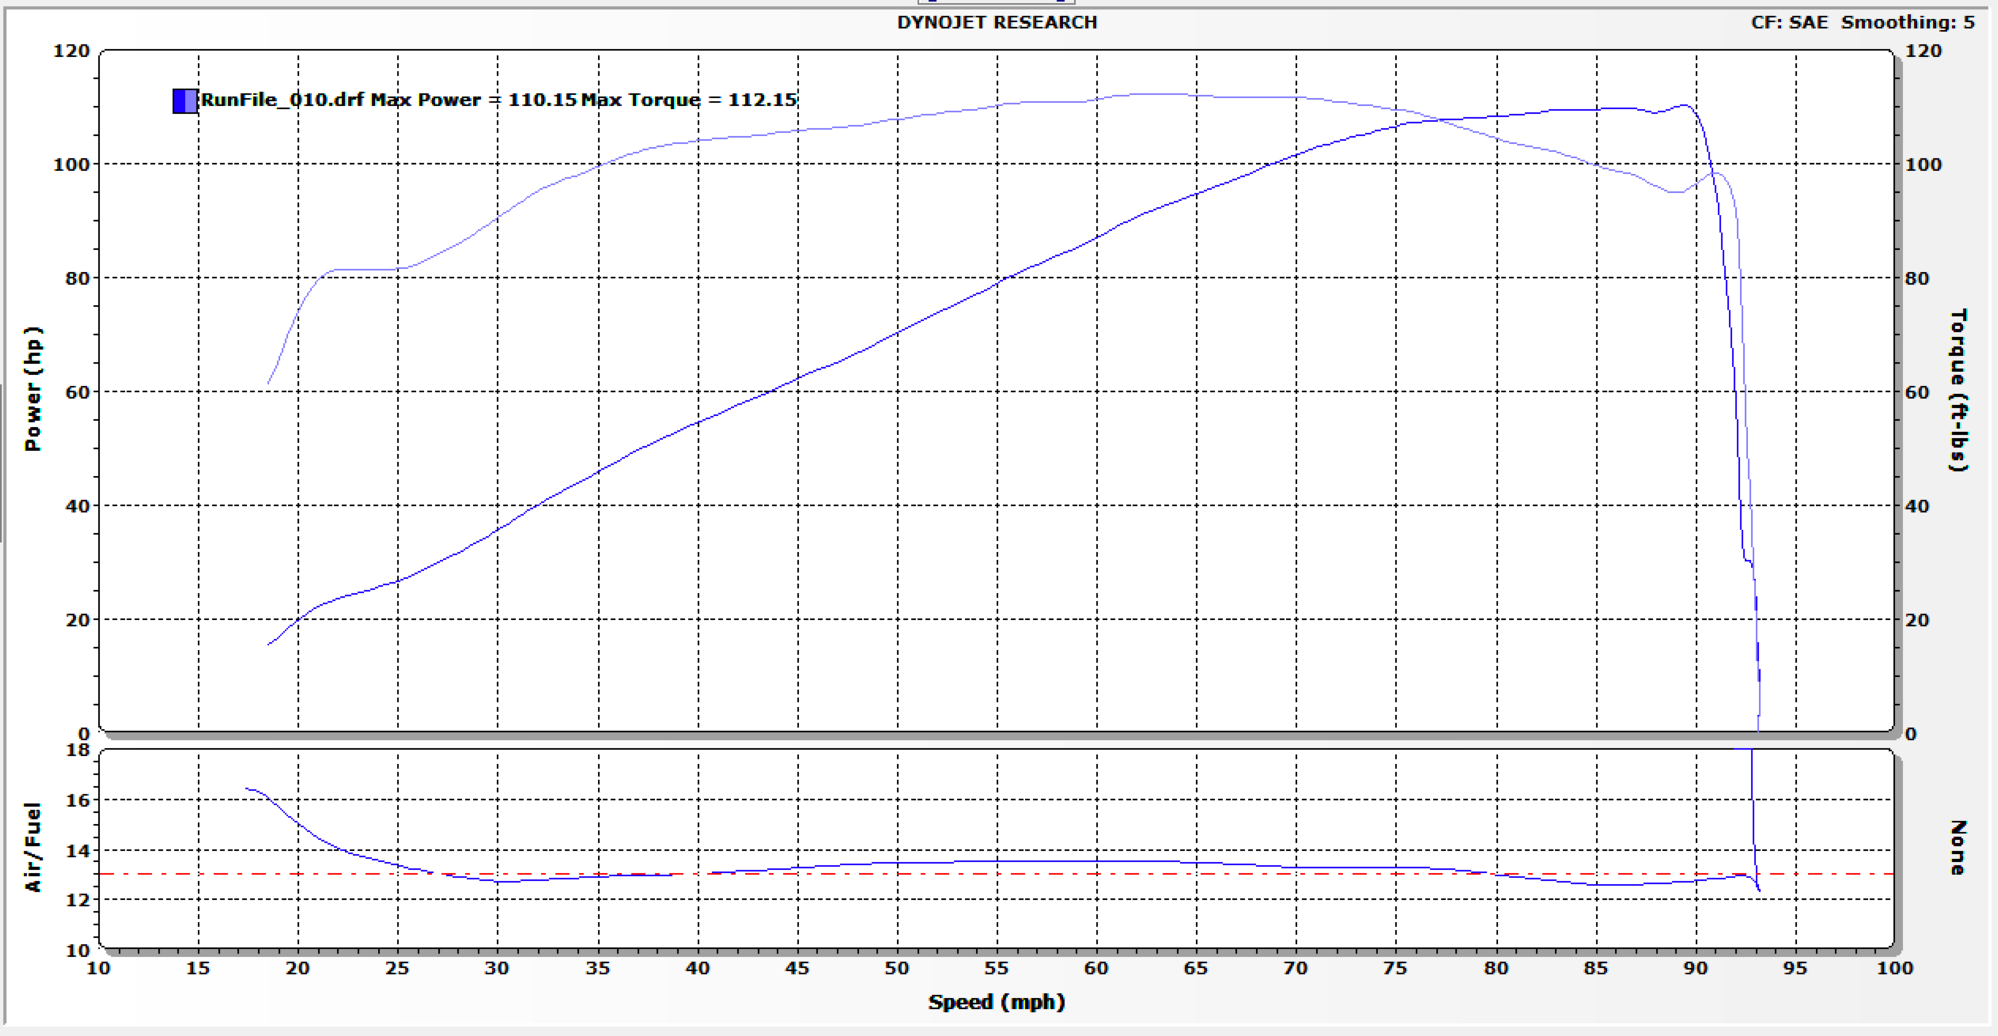Image resolution: width=1998 pixels, height=1036 pixels.
Task: Select the Torque (ft-lbs) right axis title
Action: (1958, 389)
